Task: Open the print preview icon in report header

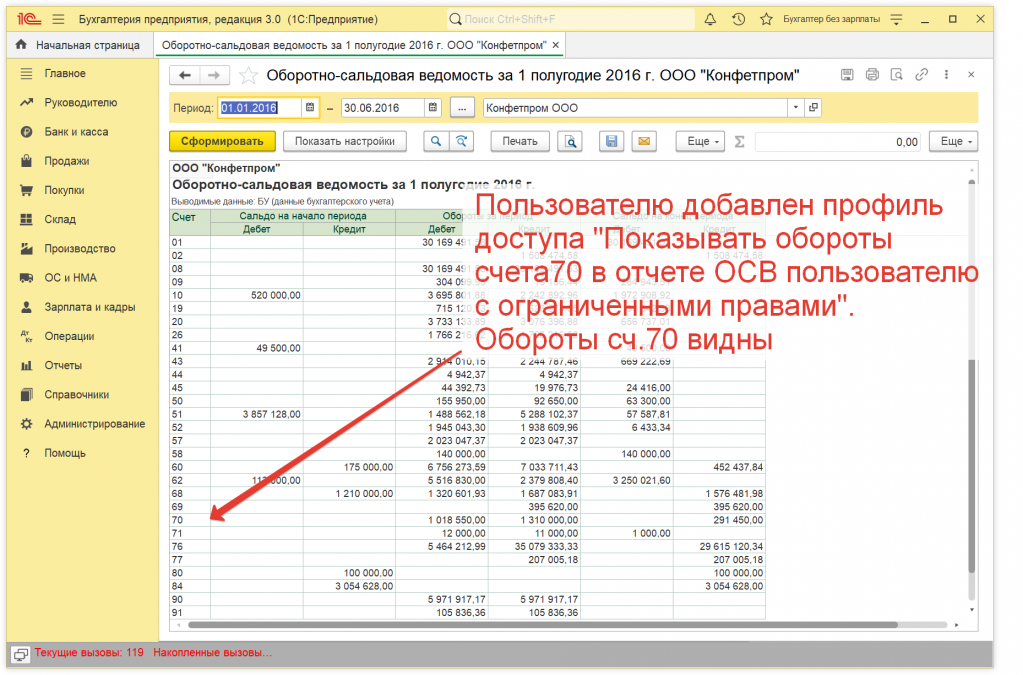Action: click(896, 75)
